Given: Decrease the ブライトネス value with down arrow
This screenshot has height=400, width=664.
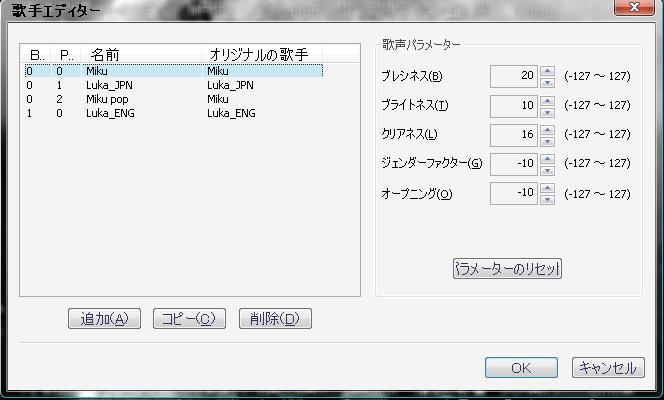Looking at the screenshot, I should pos(547,112).
